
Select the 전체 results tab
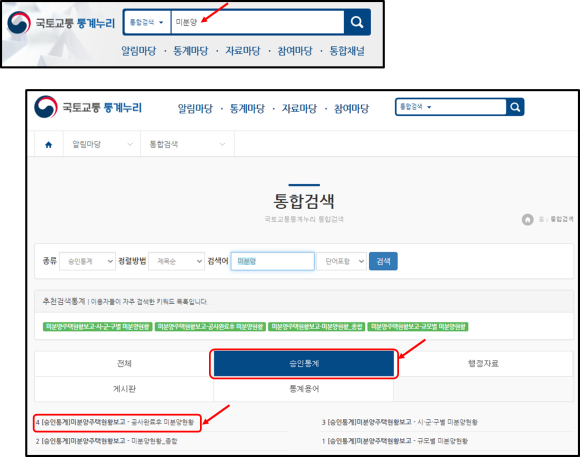[x=124, y=364]
